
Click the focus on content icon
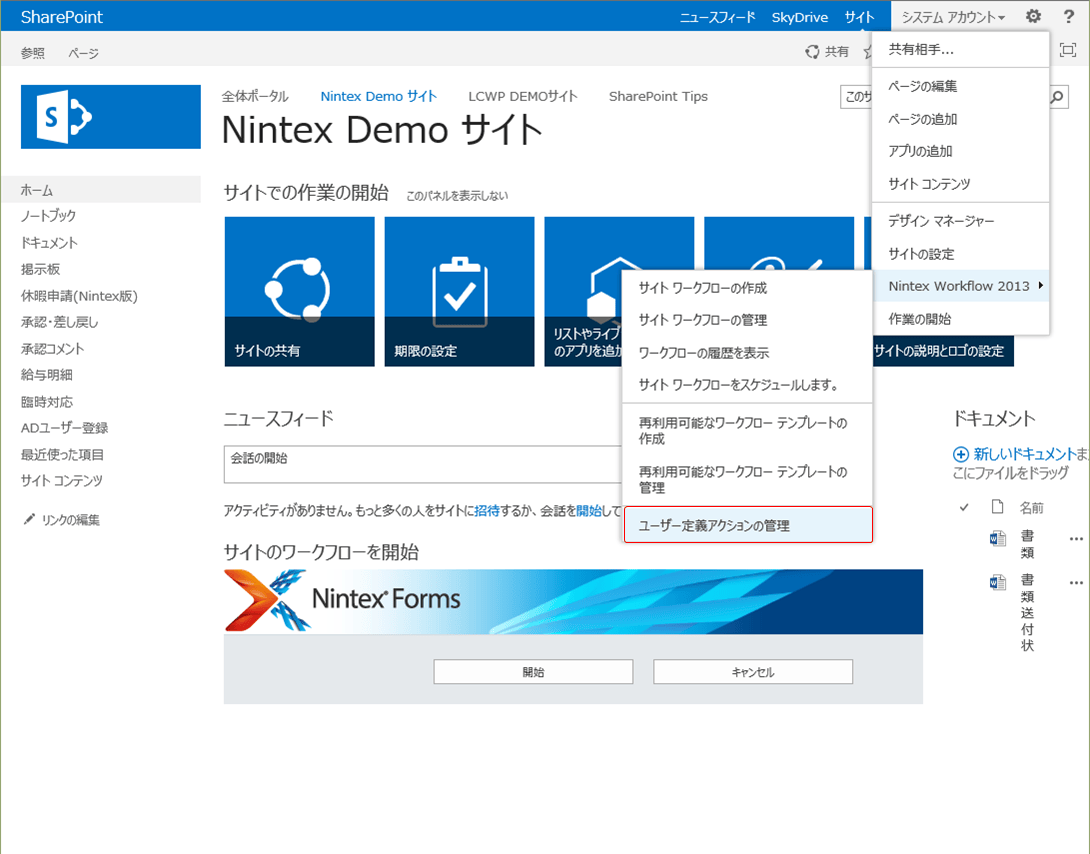point(1068,50)
